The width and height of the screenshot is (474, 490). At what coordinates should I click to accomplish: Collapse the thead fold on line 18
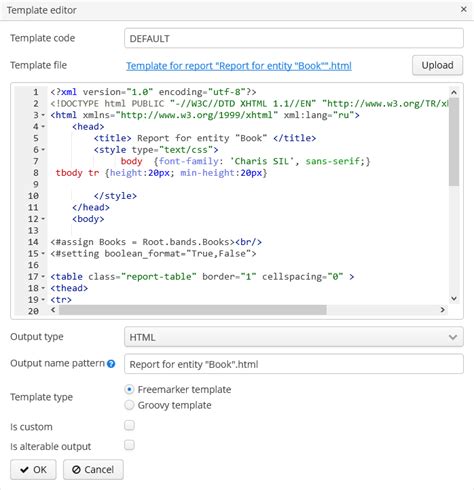(x=43, y=288)
